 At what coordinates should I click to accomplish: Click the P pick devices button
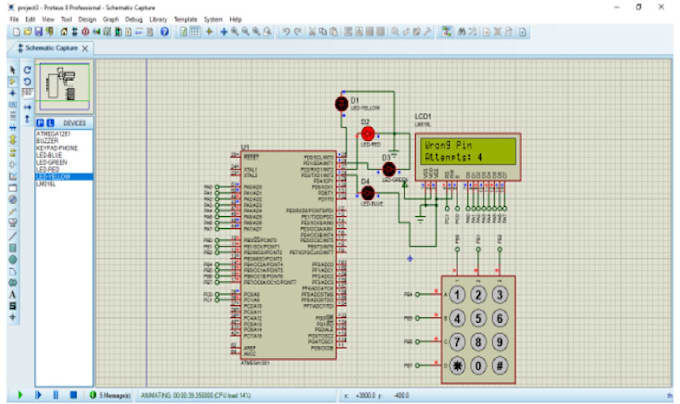coord(40,123)
